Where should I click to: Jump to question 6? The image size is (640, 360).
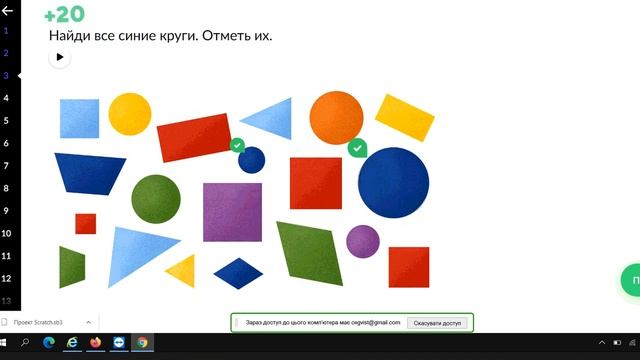pyautogui.click(x=6, y=143)
